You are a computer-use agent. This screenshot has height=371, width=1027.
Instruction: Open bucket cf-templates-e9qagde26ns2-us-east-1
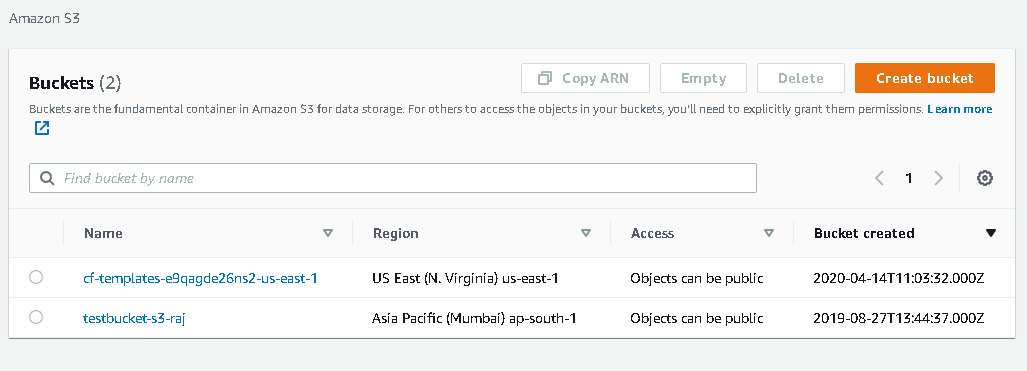(200, 278)
